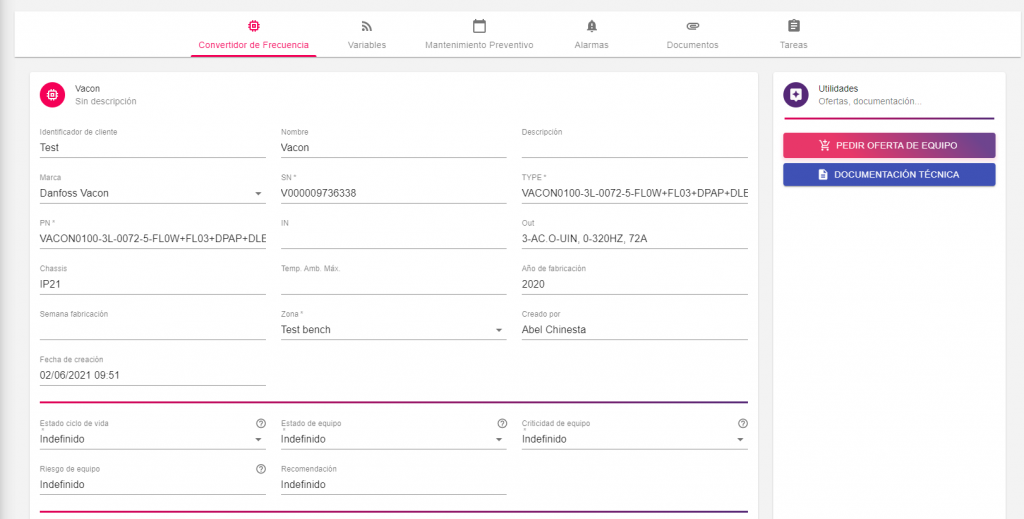Go to Mantenimiento Preventivo tab
Viewport: 1024px width, 519px height.
[x=479, y=34]
